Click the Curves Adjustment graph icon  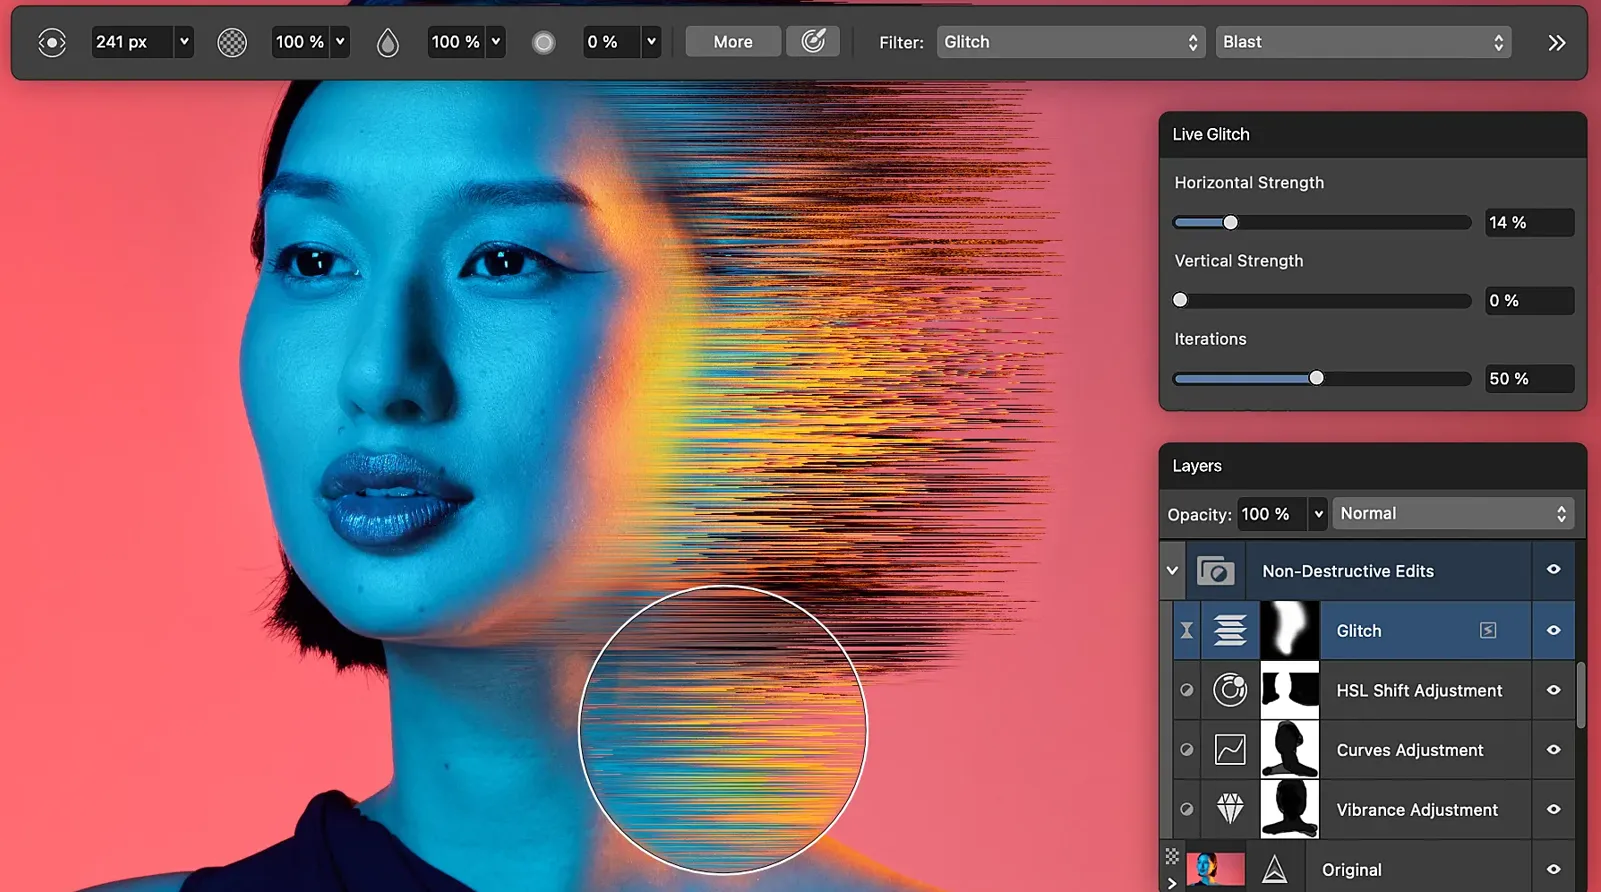click(x=1230, y=750)
